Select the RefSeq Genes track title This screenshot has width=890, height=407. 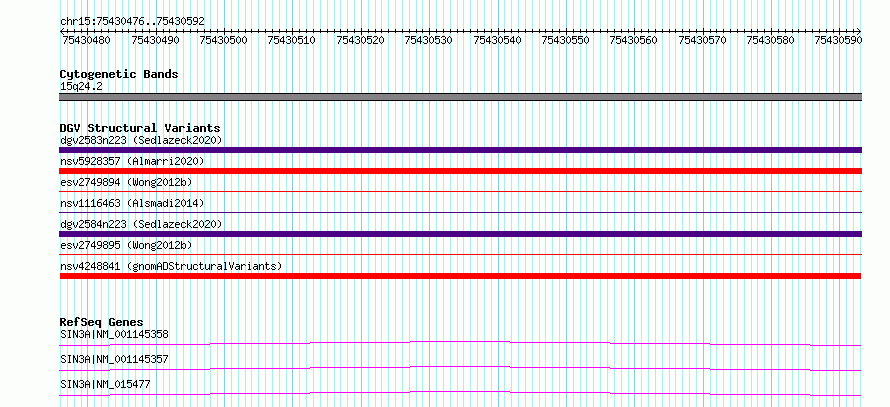pos(101,322)
